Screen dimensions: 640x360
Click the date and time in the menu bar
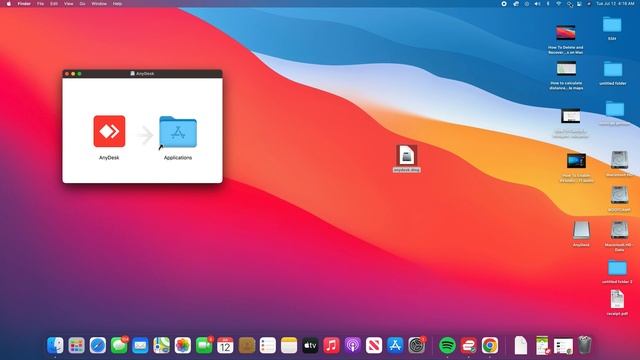615,4
